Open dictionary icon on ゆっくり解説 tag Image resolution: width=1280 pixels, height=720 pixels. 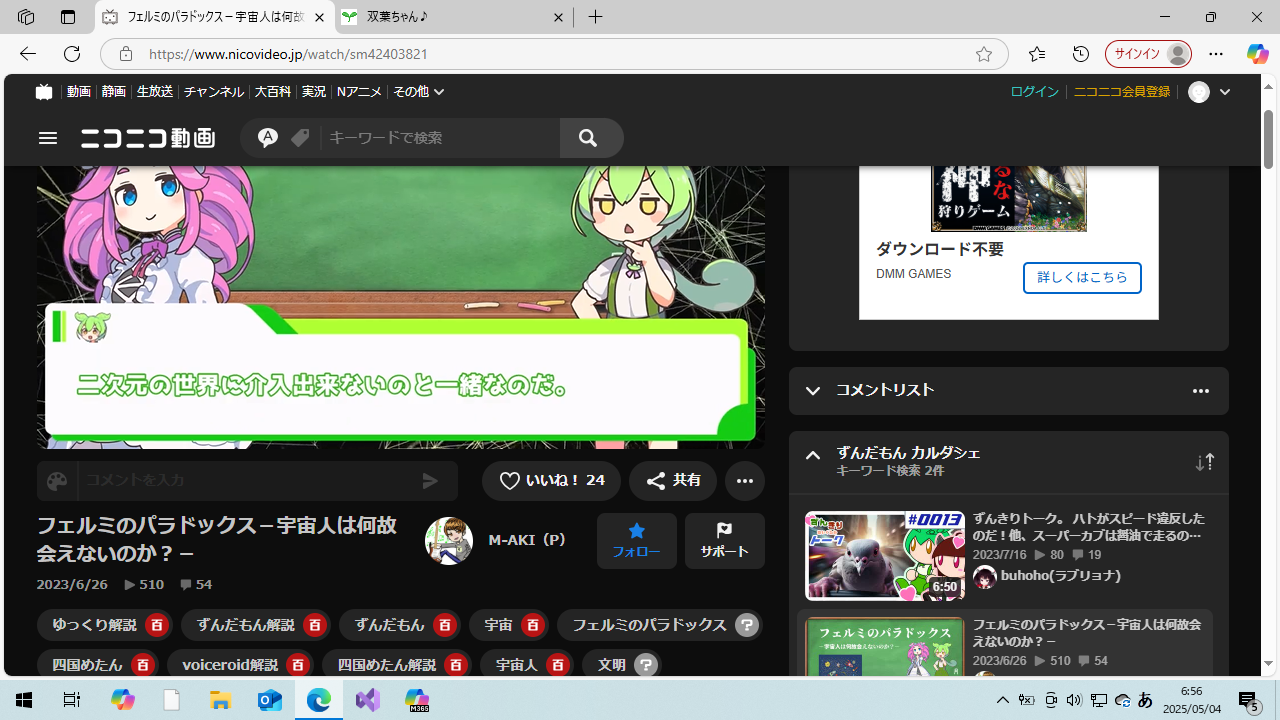(156, 625)
